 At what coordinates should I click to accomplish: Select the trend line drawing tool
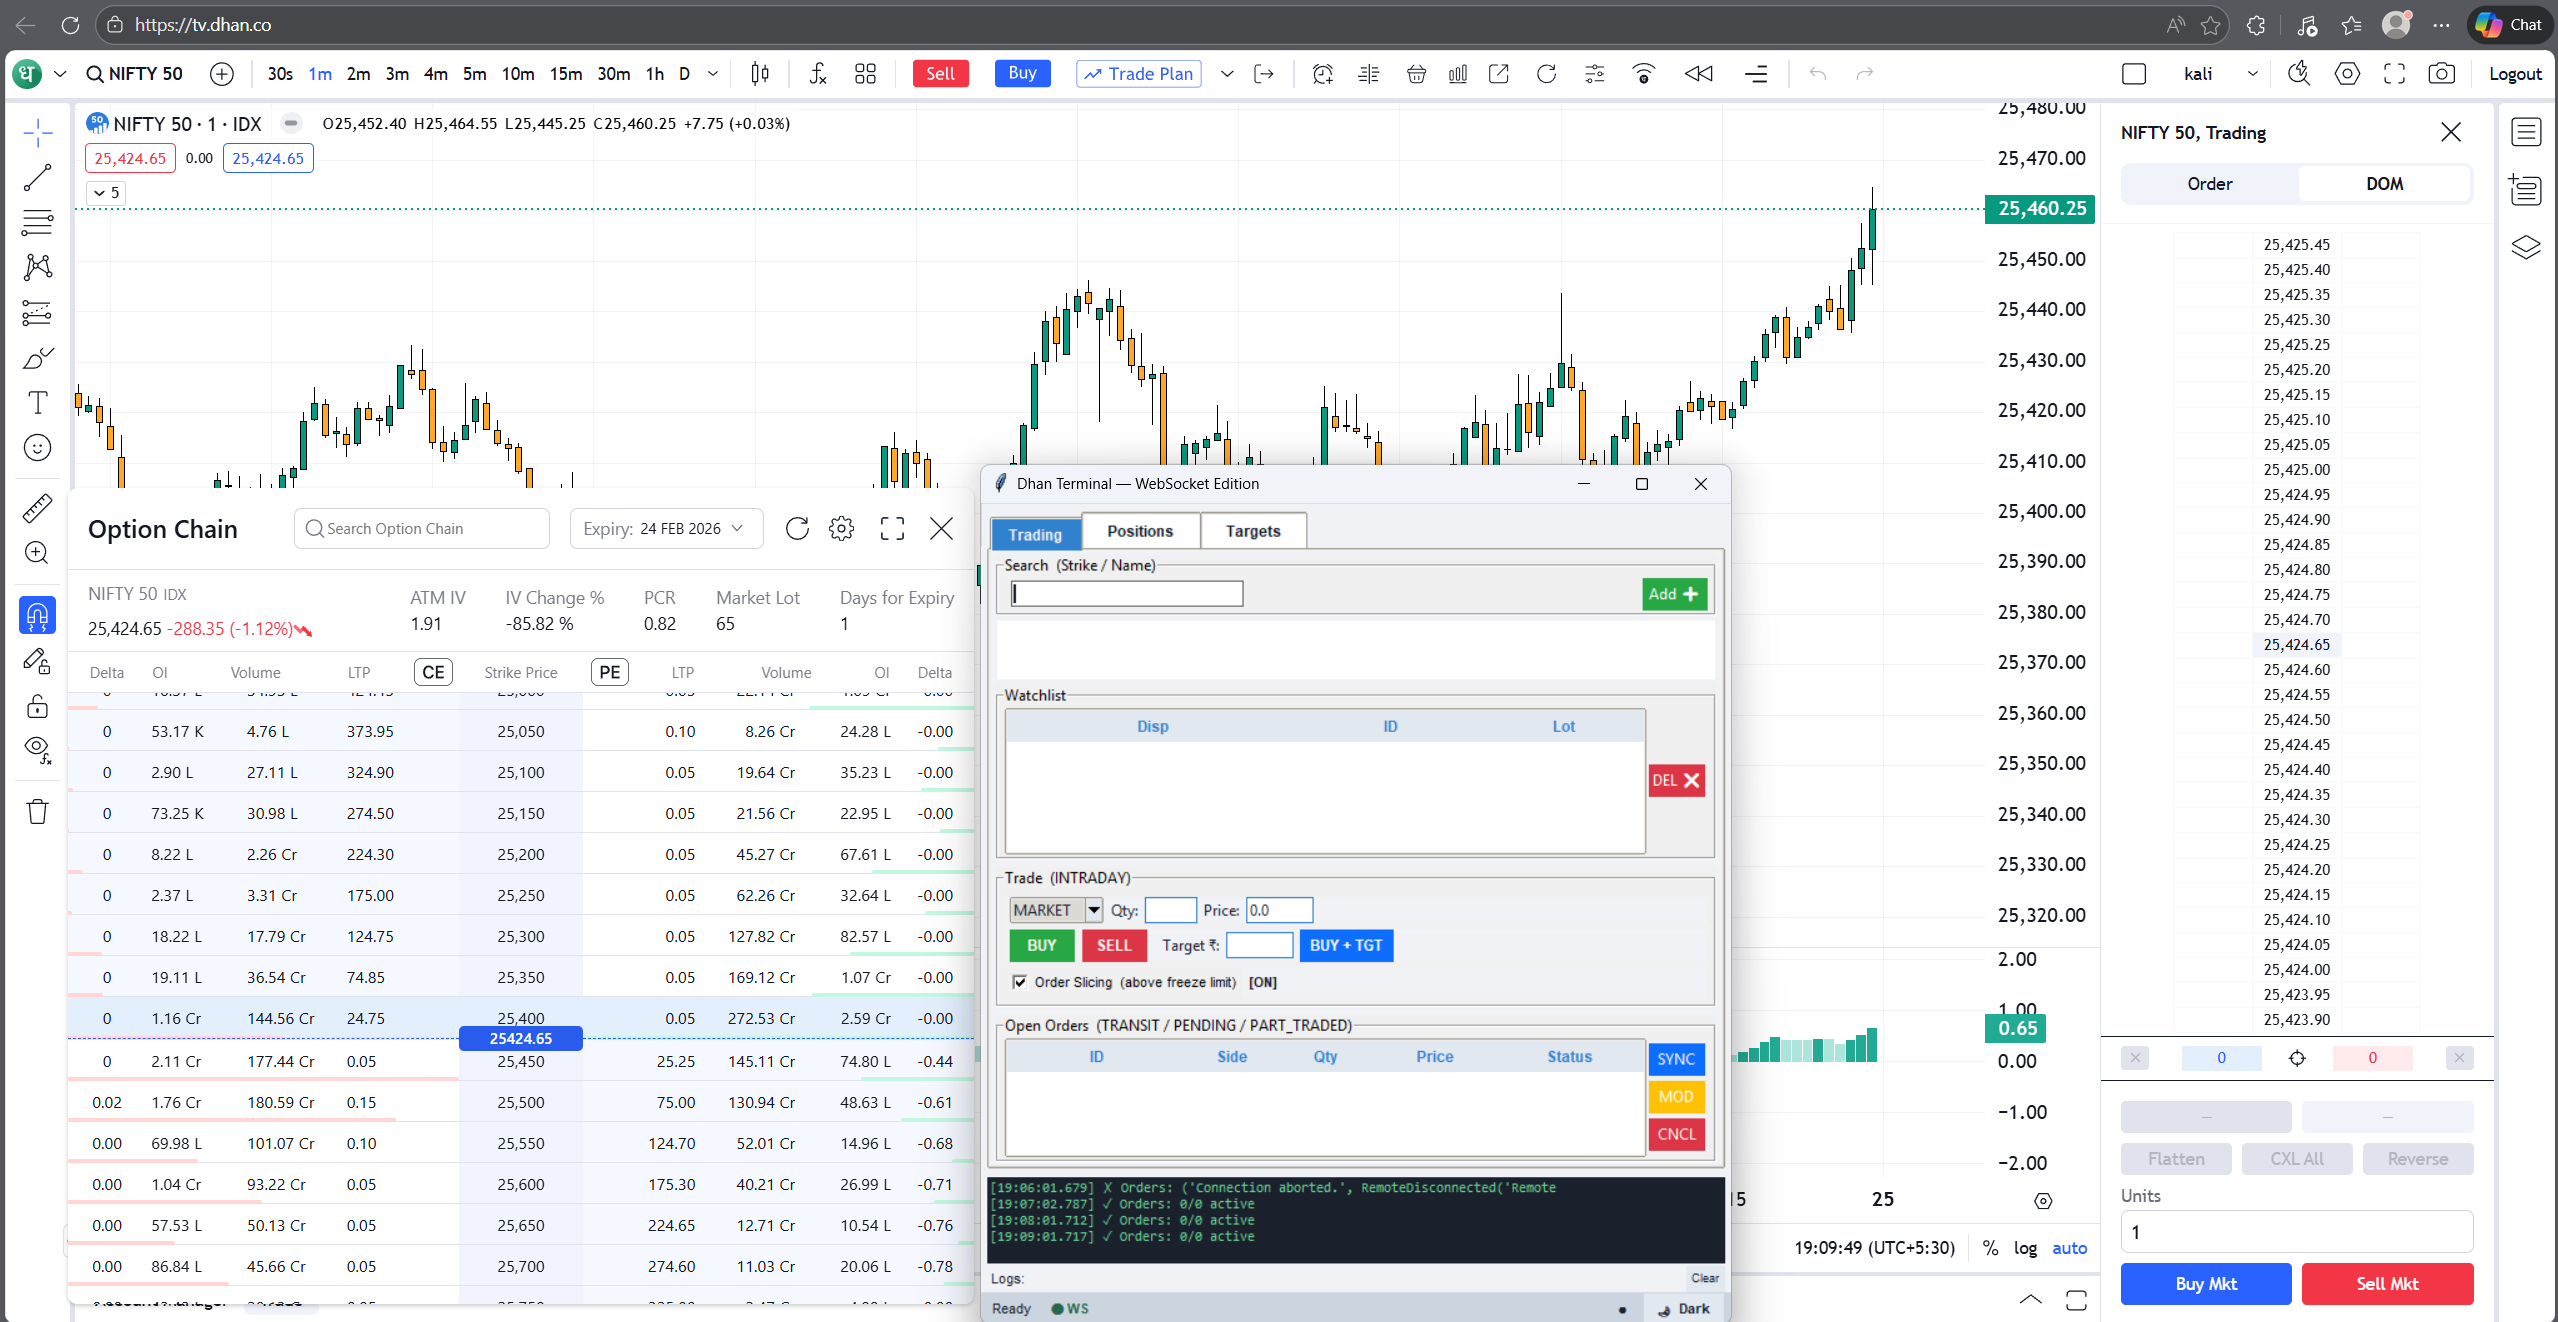pyautogui.click(x=37, y=178)
